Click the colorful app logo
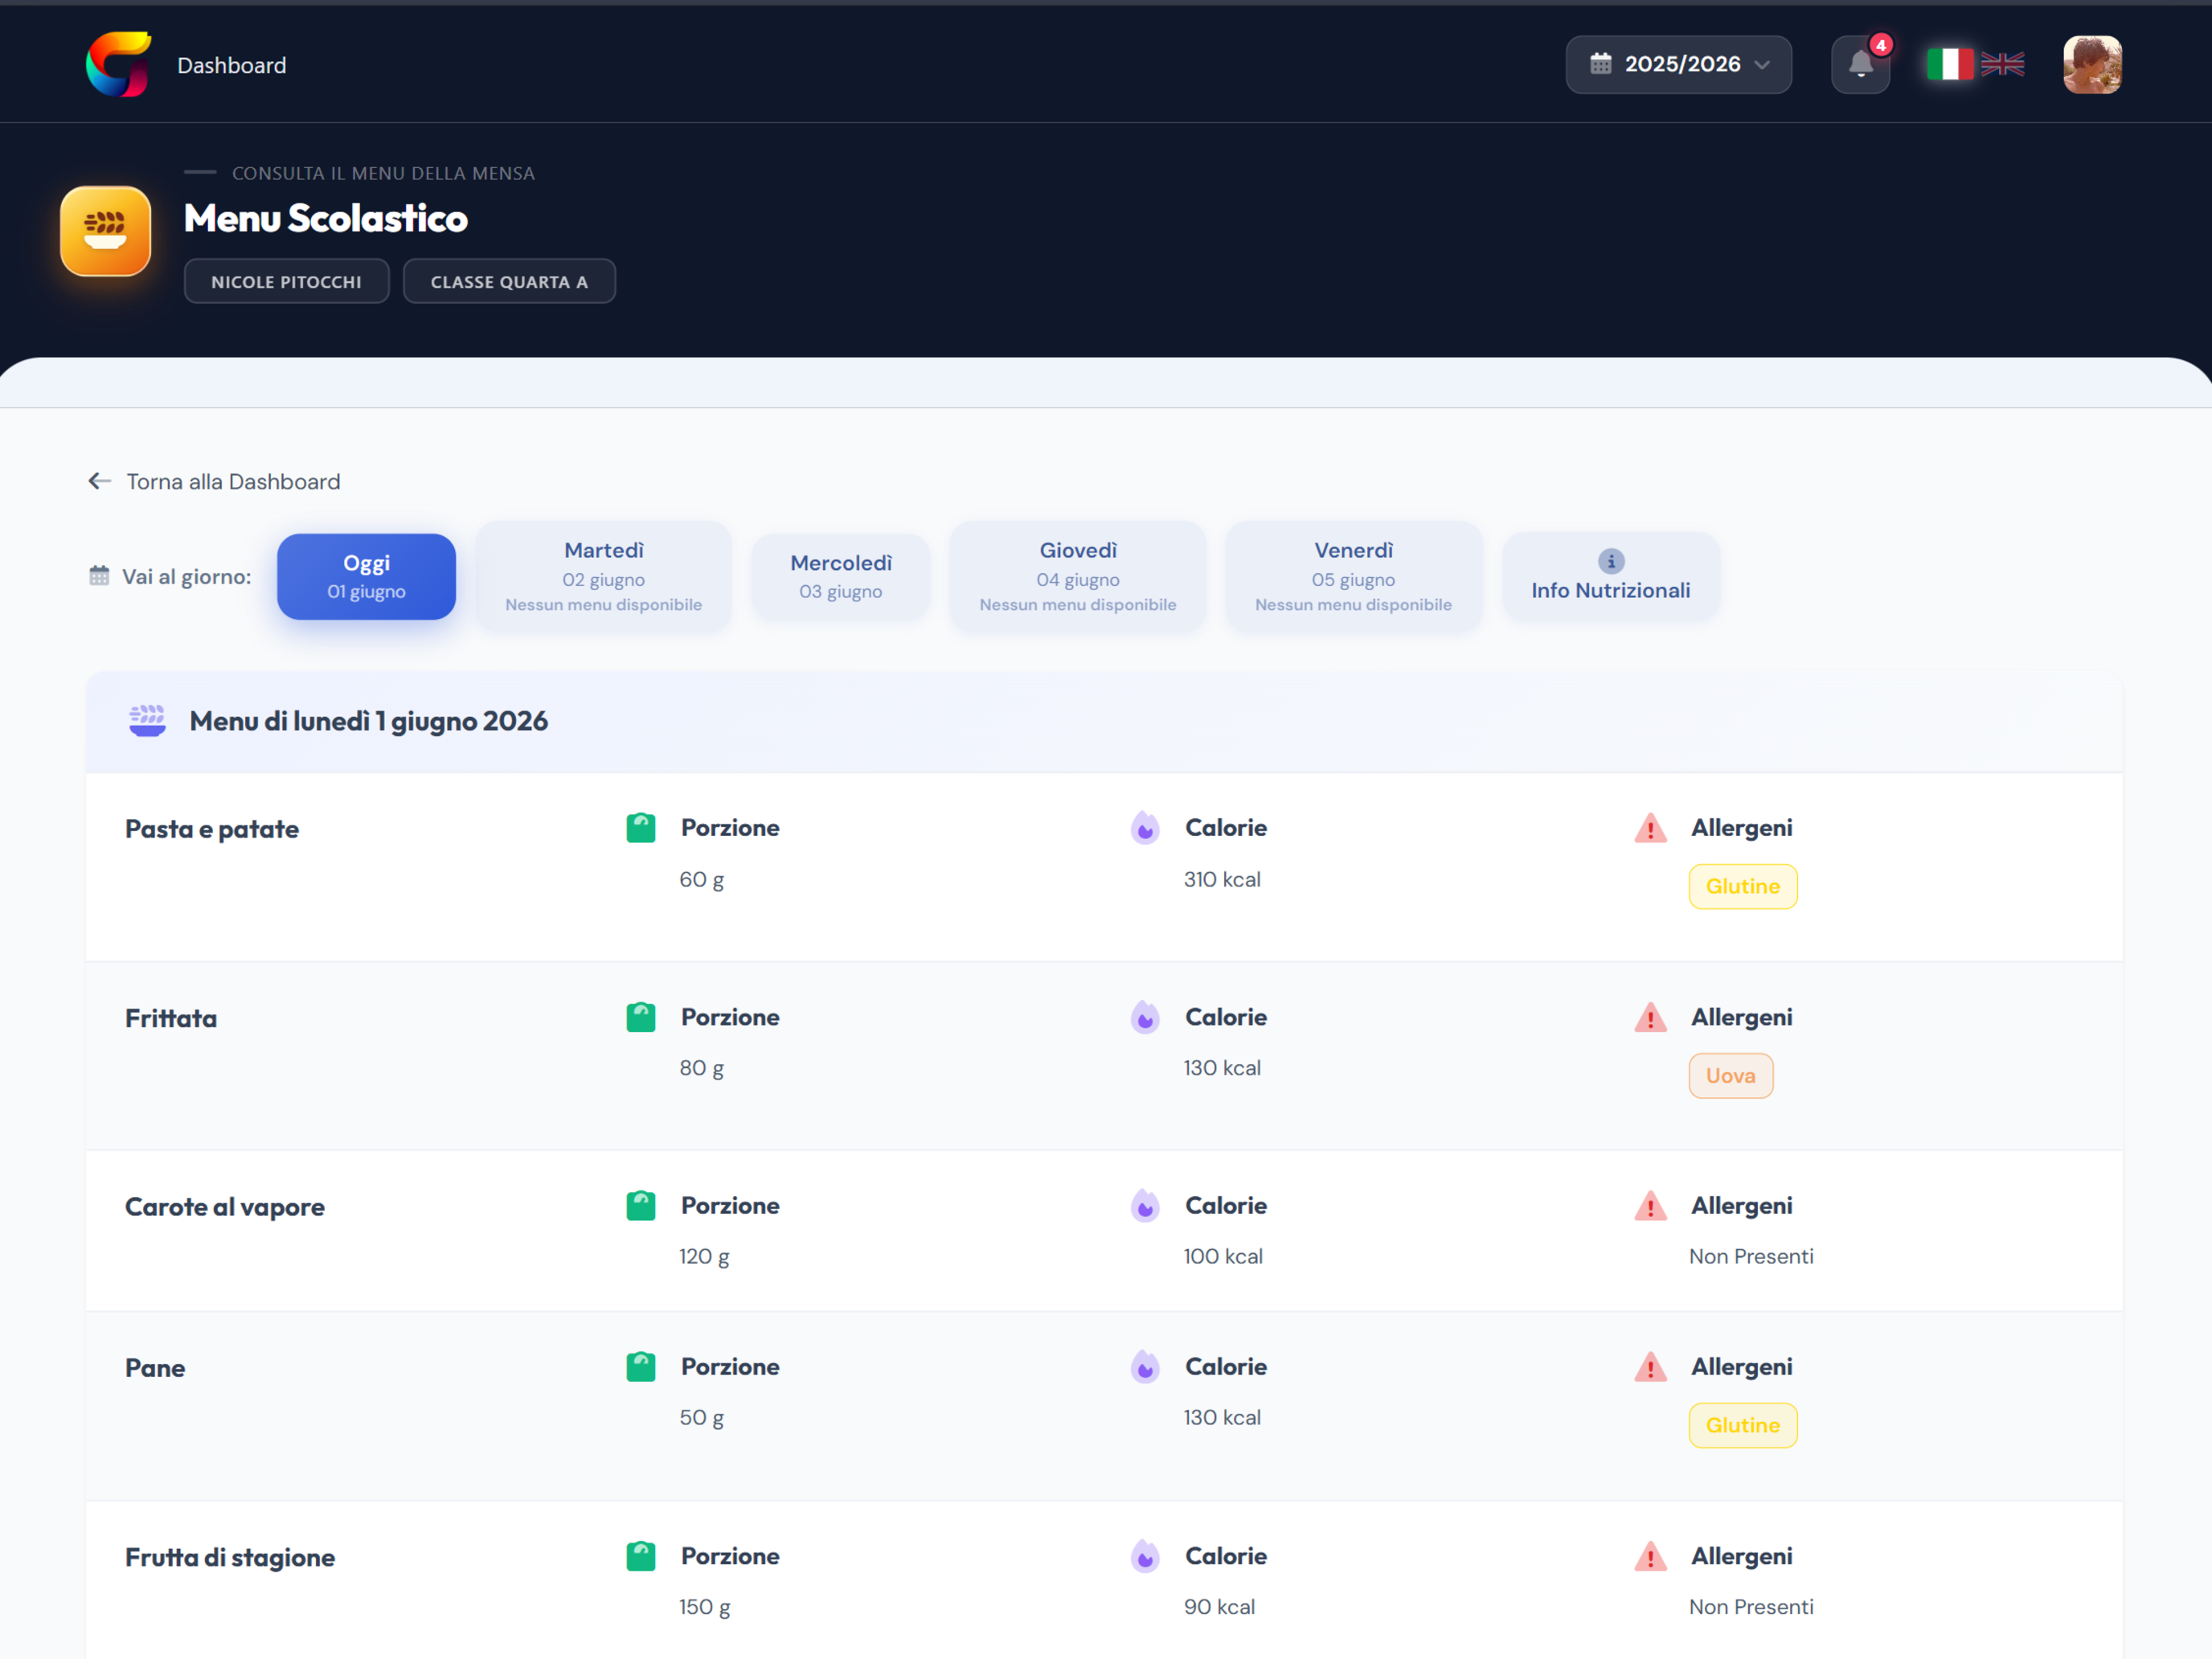The height and width of the screenshot is (1659, 2212). (119, 65)
